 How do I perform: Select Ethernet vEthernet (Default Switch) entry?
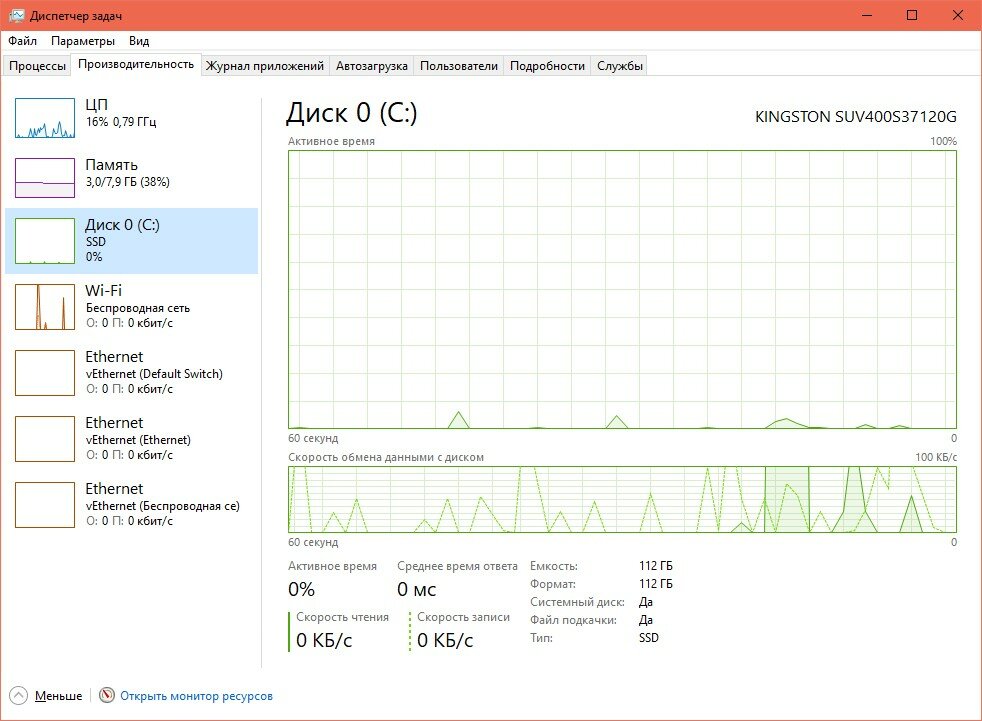(x=132, y=373)
